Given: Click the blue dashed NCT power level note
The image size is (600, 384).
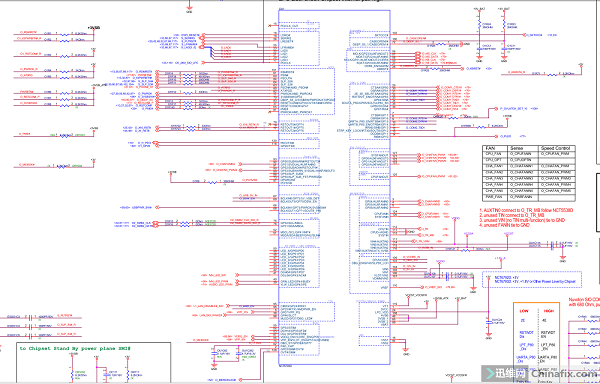Looking at the screenshot, I should (532, 280).
